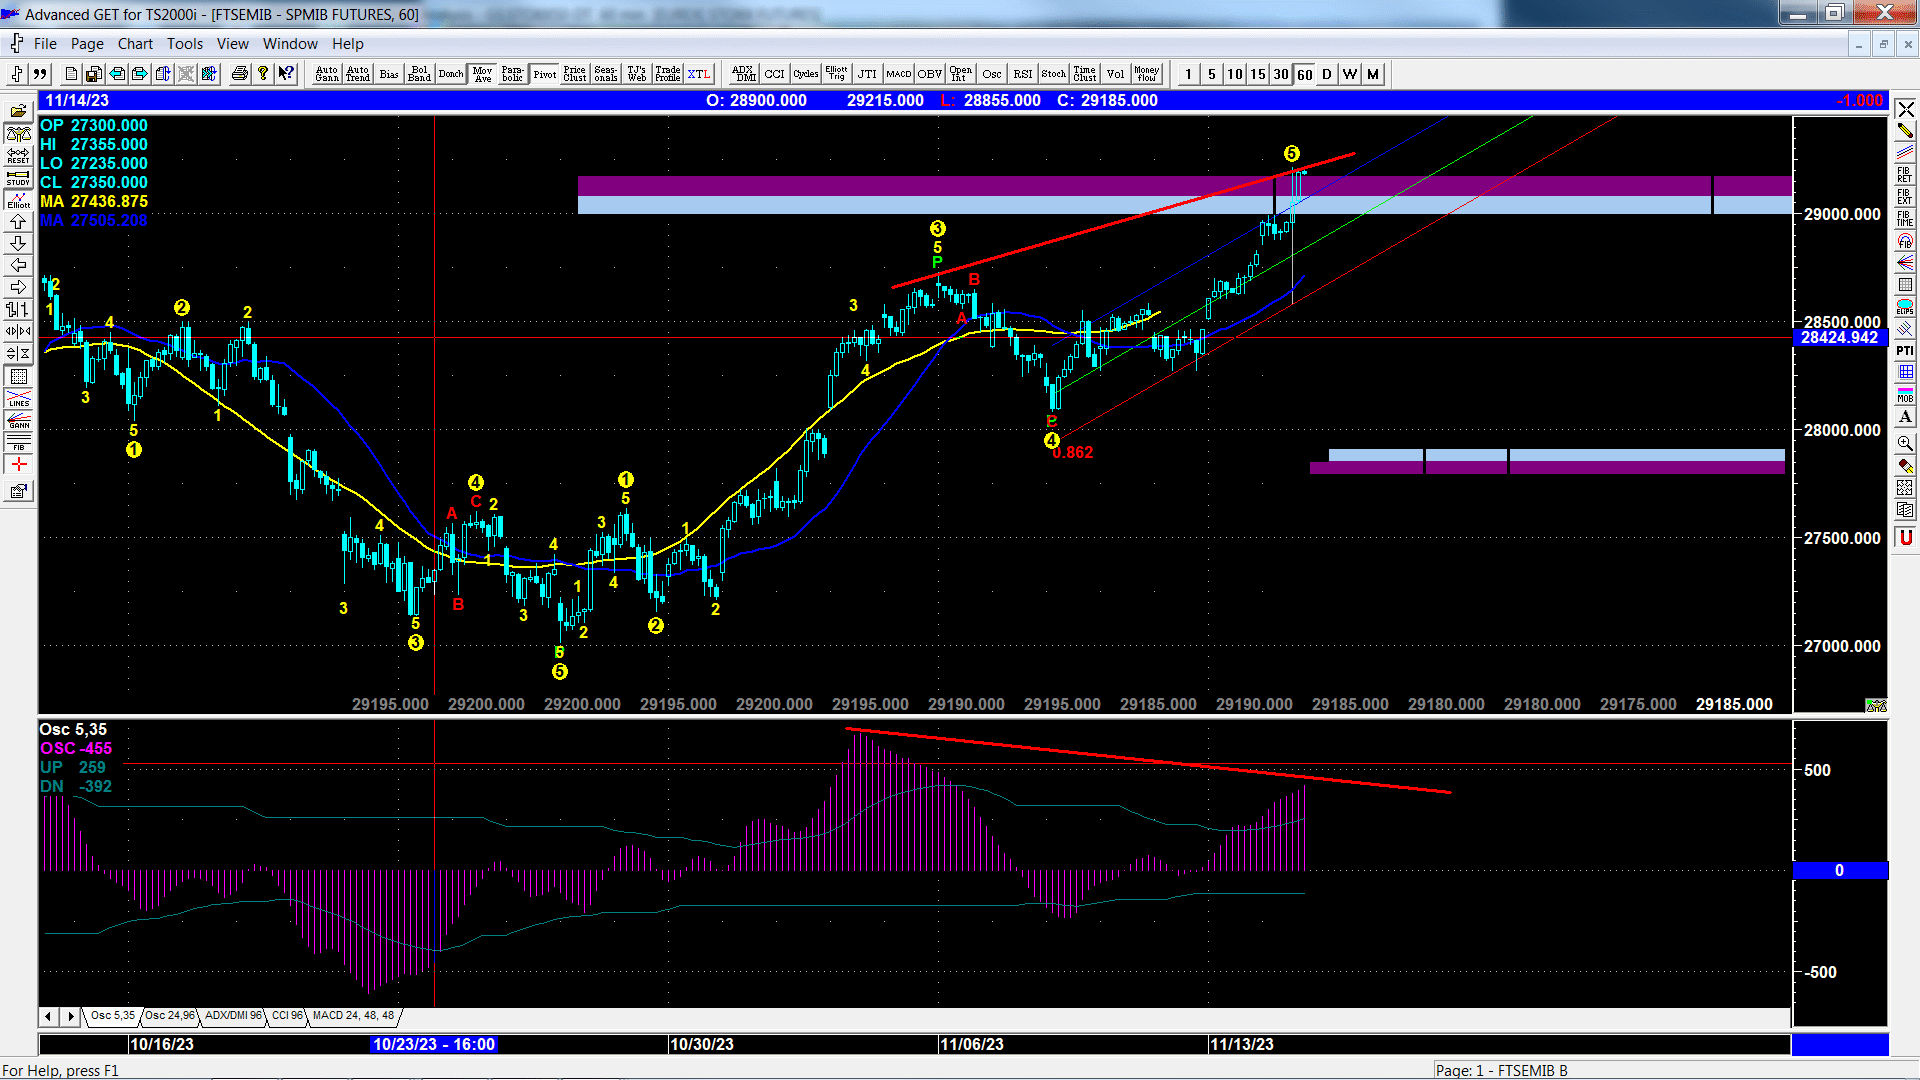The image size is (1920, 1080).
Task: Select the FIB TIME tool in right toolbar
Action: click(x=1905, y=219)
